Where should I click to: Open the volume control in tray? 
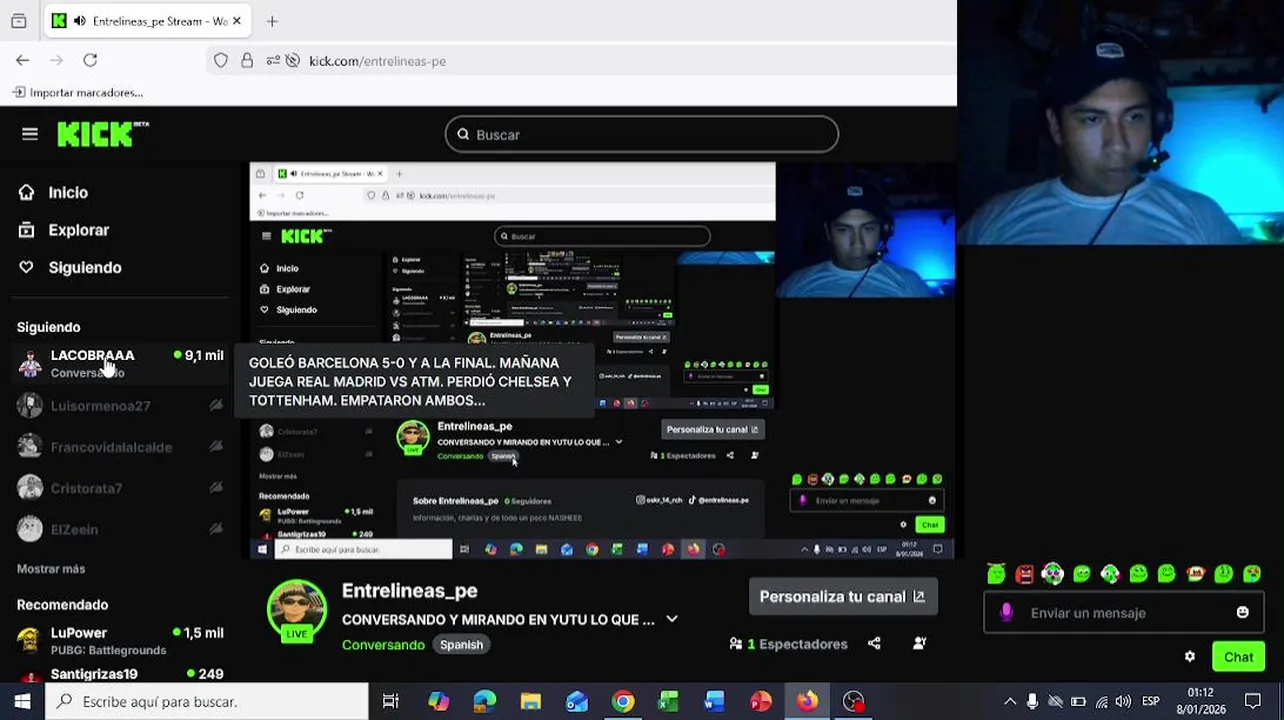tap(1123, 701)
